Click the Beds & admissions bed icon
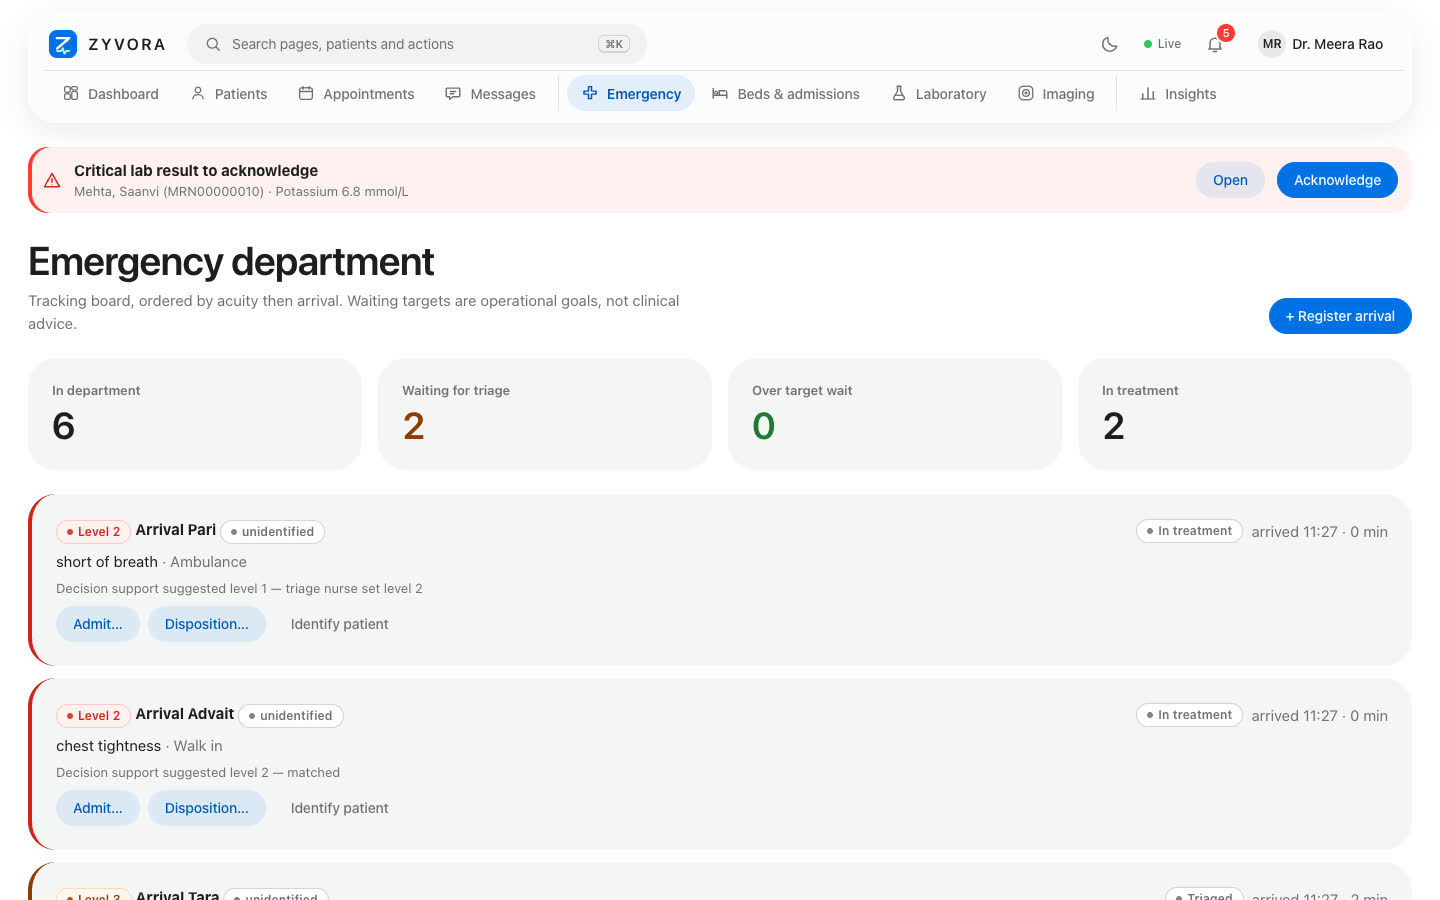This screenshot has height=900, width=1440. pos(720,93)
